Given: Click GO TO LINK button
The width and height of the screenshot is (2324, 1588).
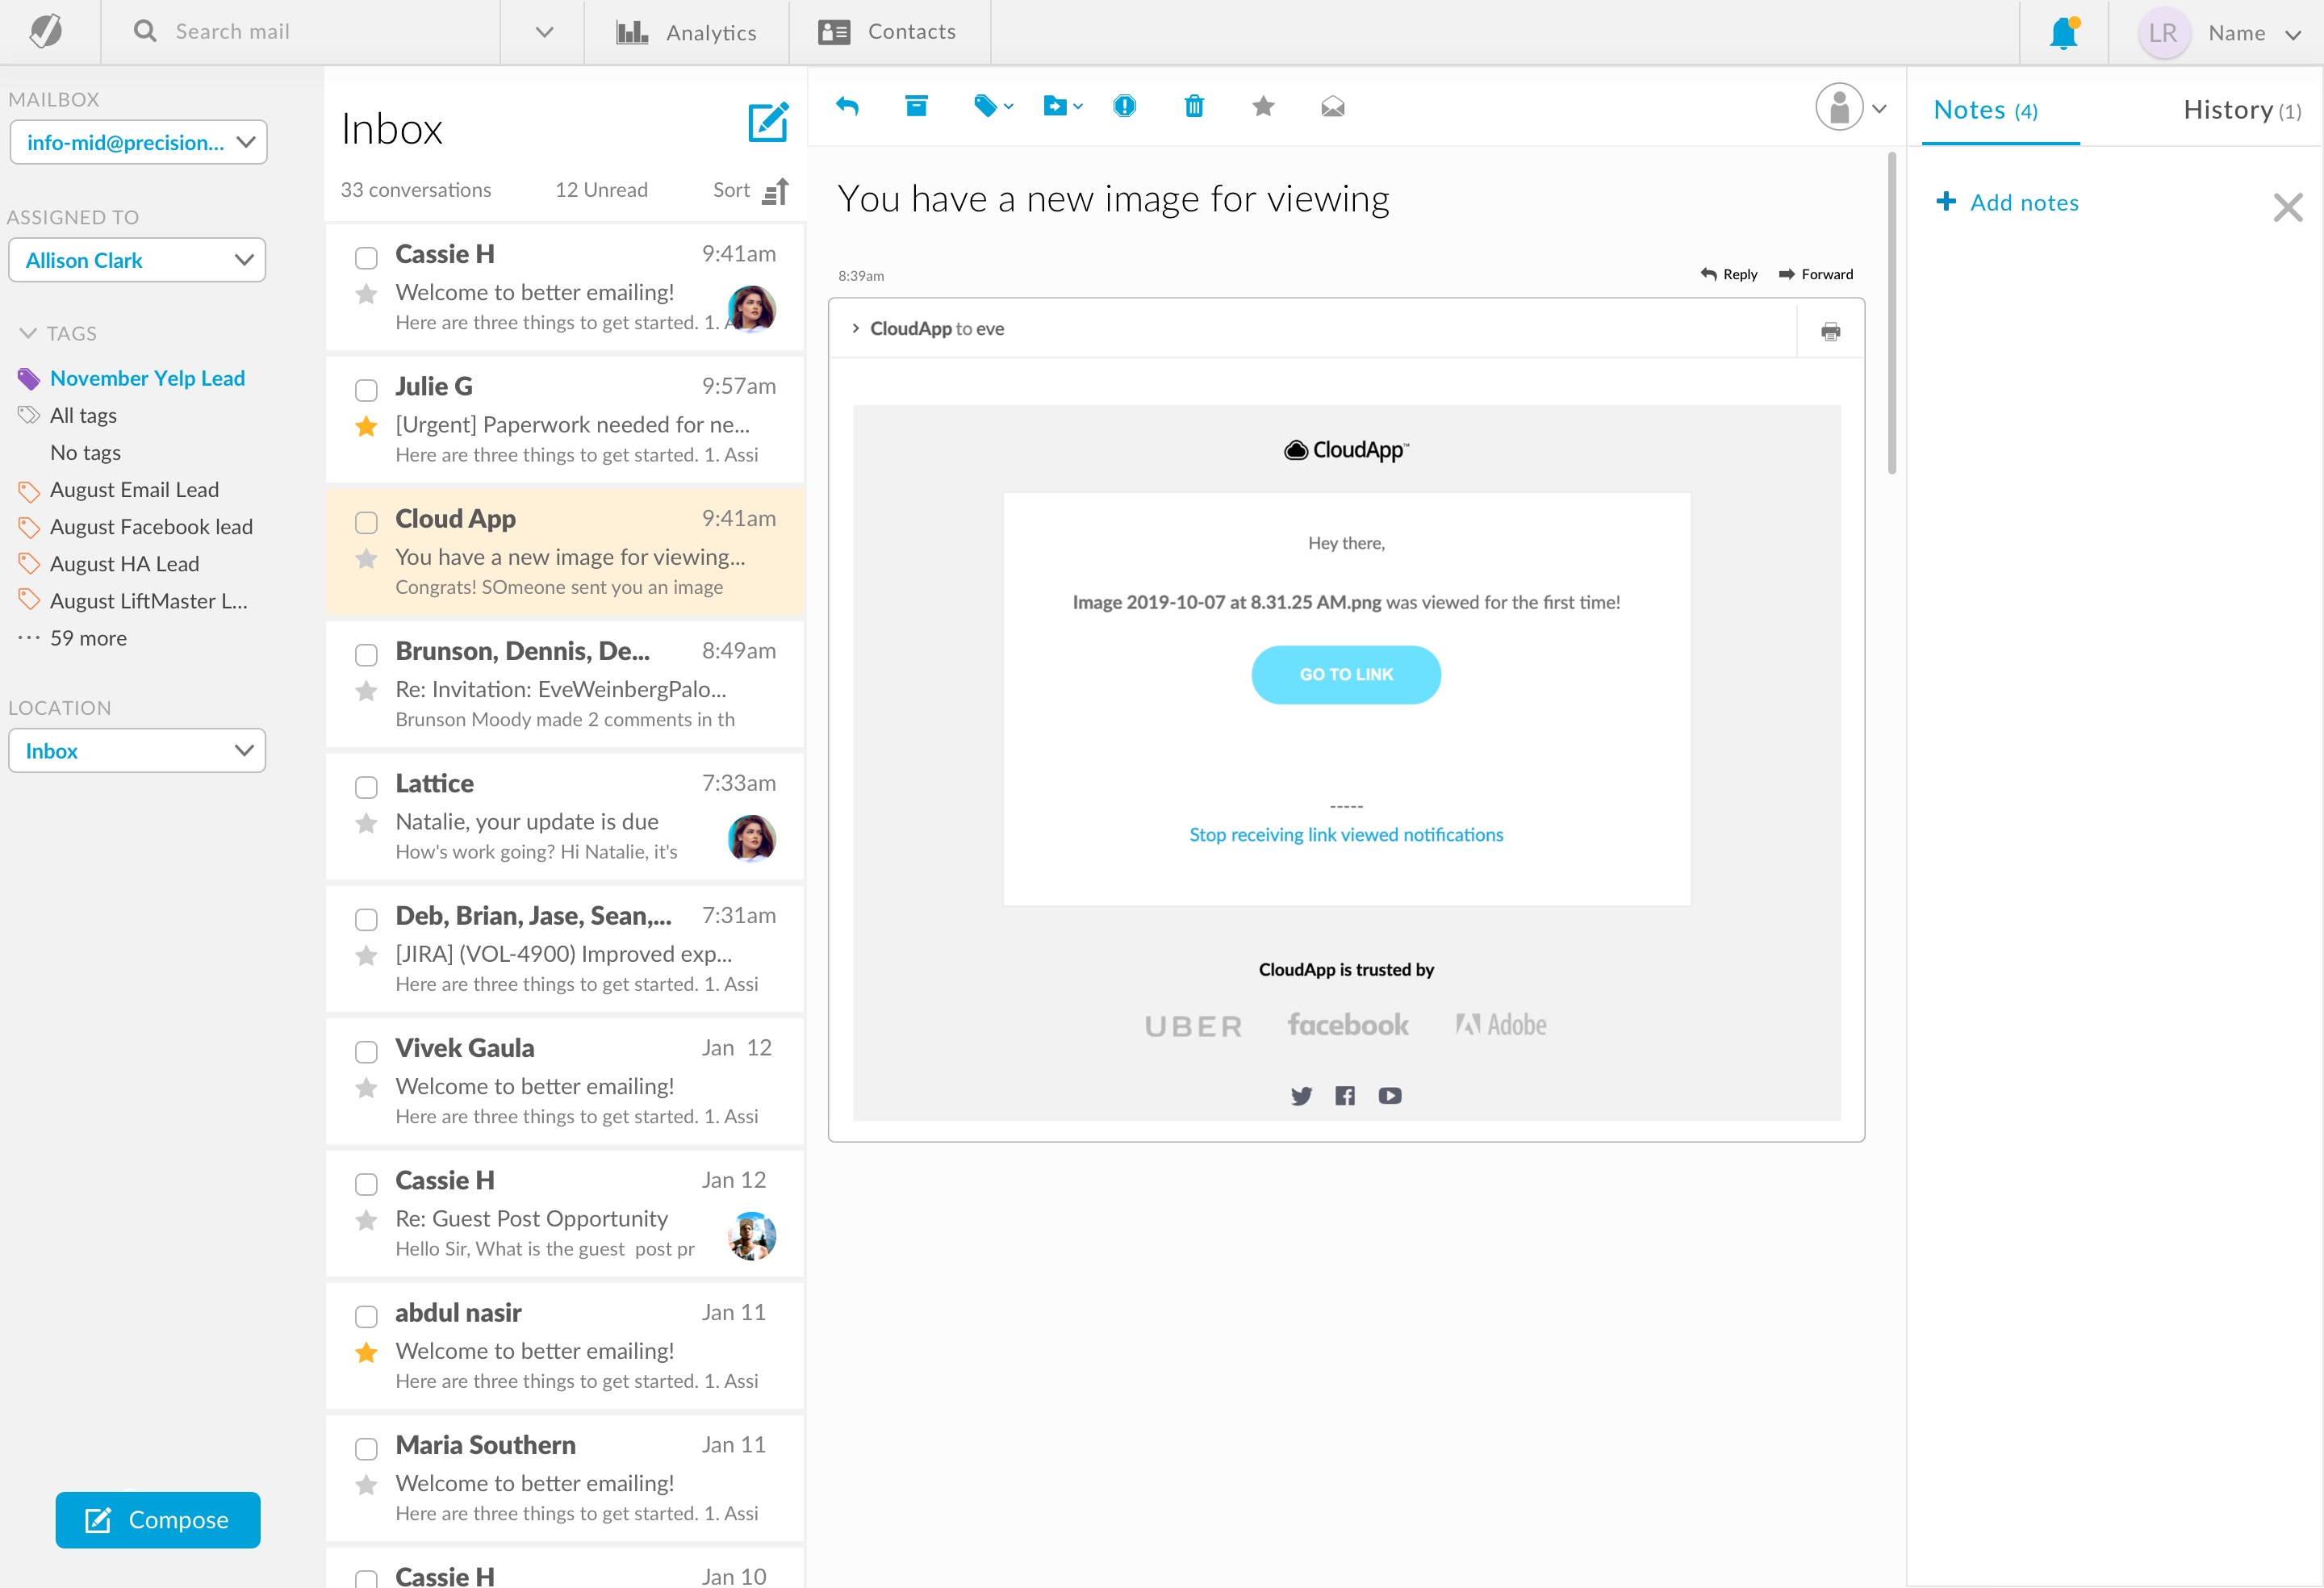Looking at the screenshot, I should pos(1346,675).
